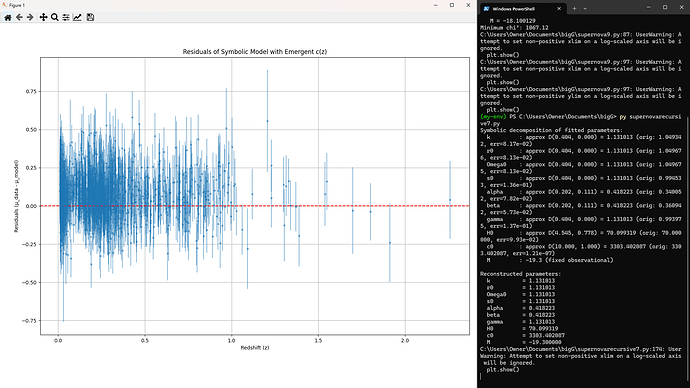Open edit axis and curve parameters
690x388 pixels.
click(77, 17)
